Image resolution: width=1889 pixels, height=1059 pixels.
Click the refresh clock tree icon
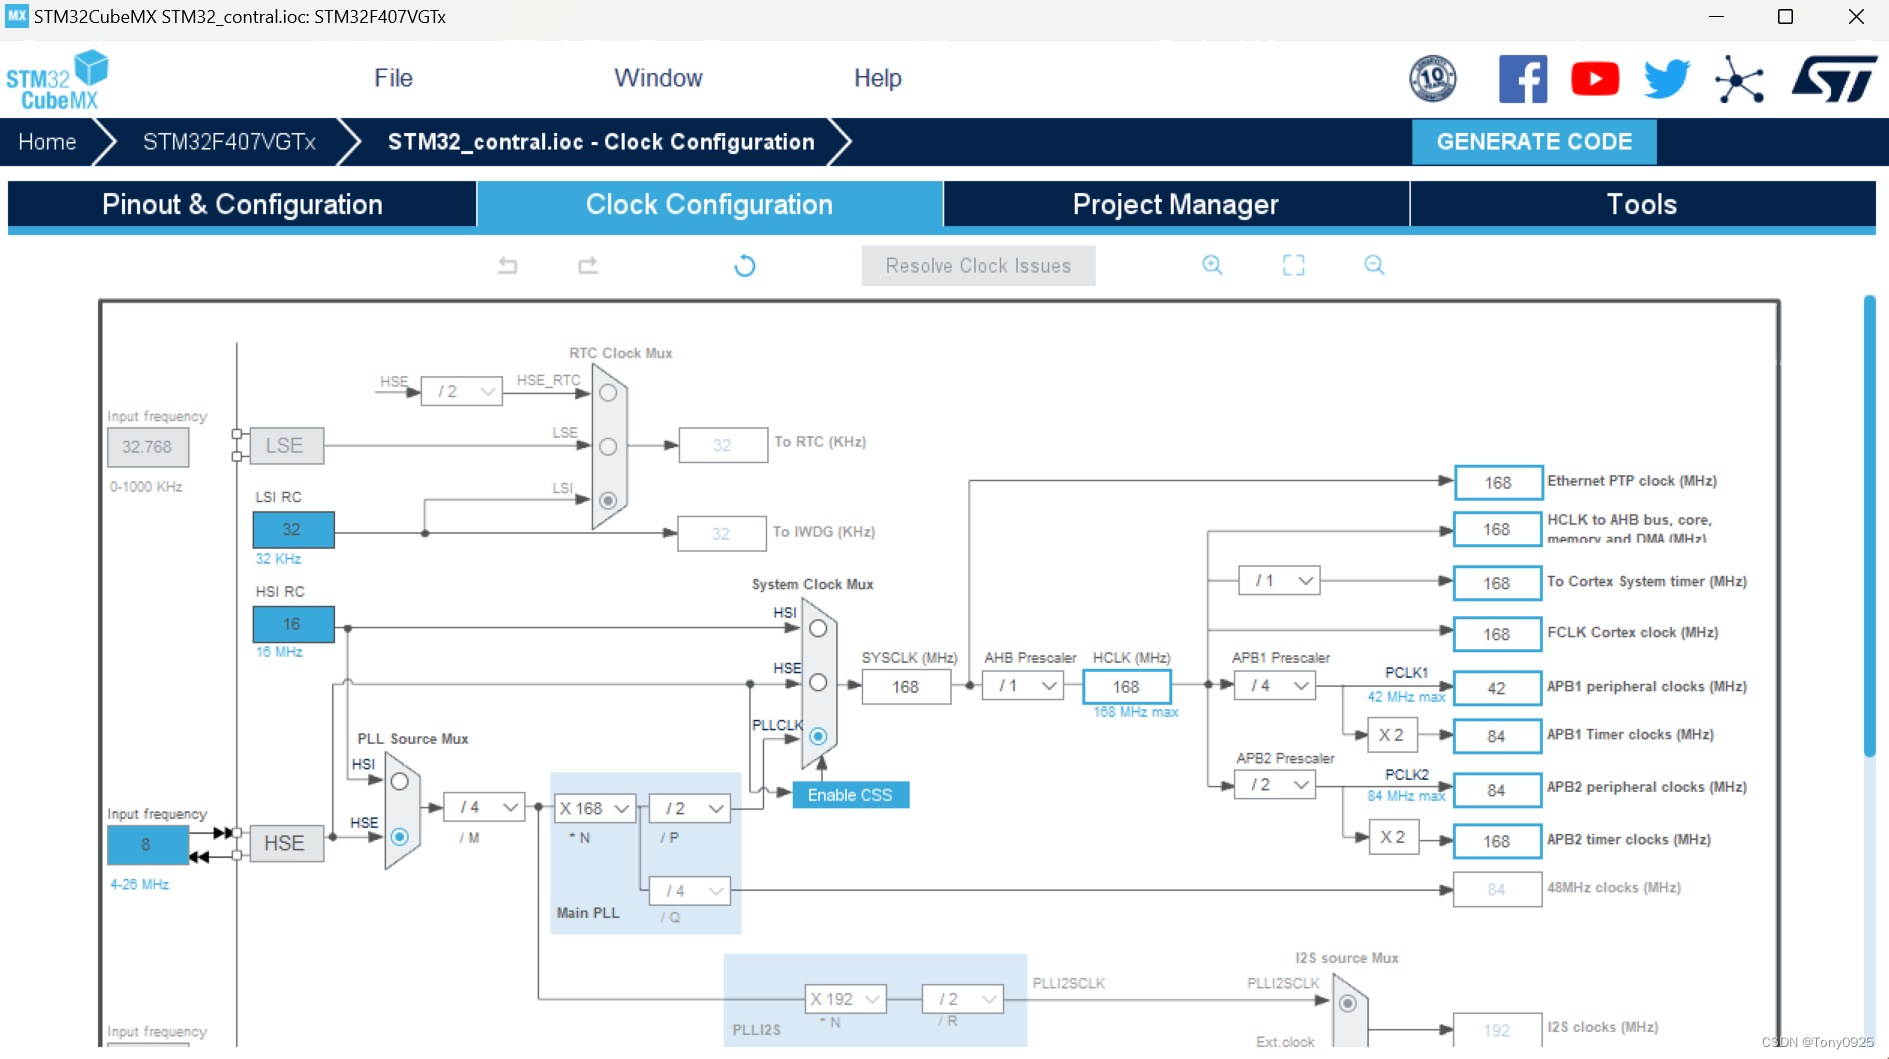[745, 265]
